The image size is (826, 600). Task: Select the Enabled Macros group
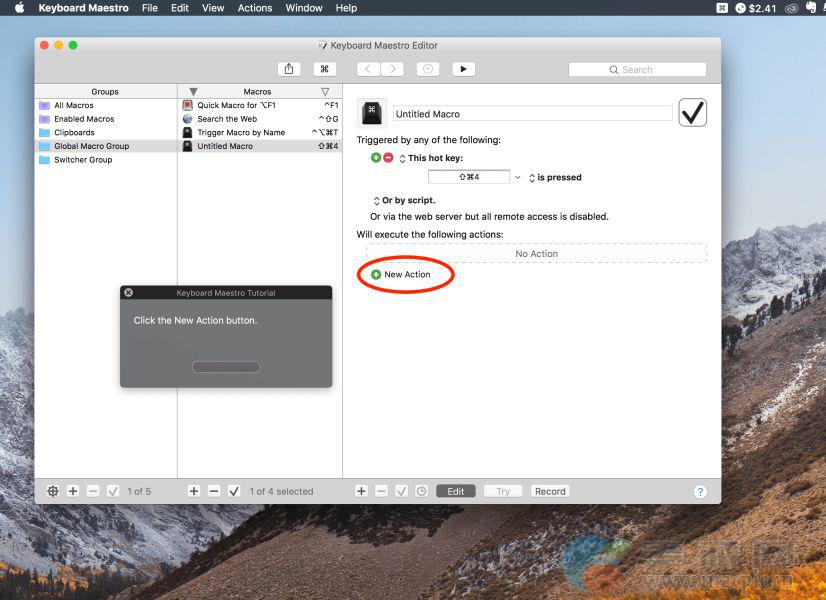click(106, 119)
